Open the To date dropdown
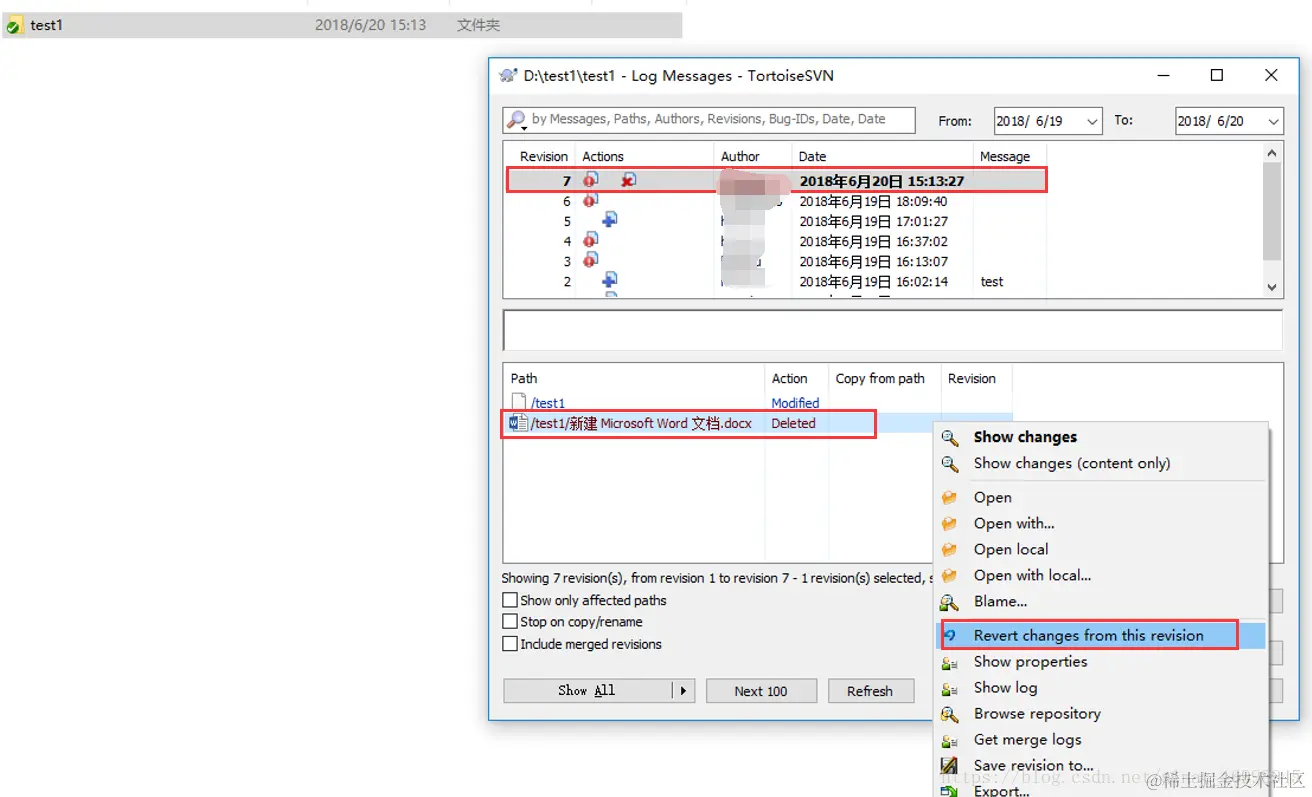The image size is (1312, 797). tap(1273, 121)
